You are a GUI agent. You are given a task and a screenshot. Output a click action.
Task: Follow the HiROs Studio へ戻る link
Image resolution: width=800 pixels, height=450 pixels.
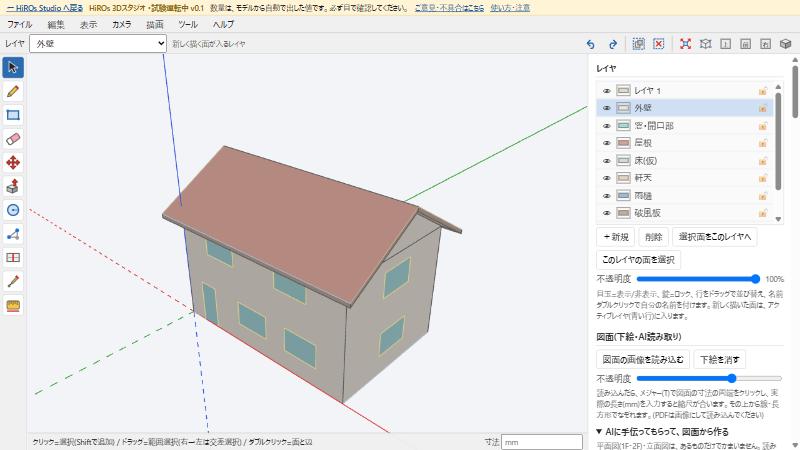(45, 8)
